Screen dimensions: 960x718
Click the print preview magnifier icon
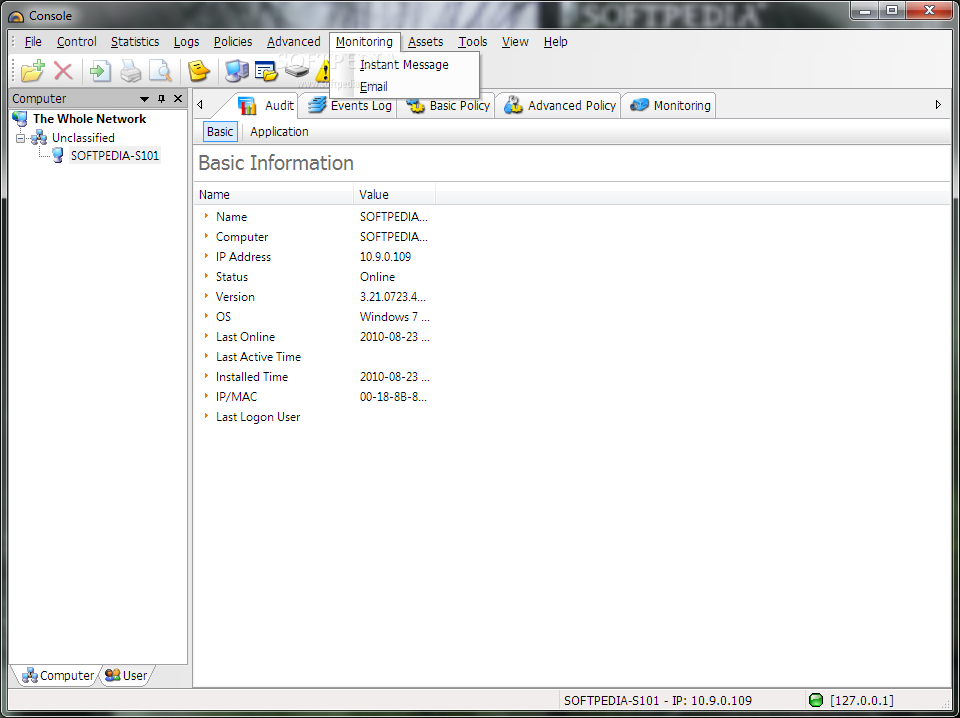[160, 71]
